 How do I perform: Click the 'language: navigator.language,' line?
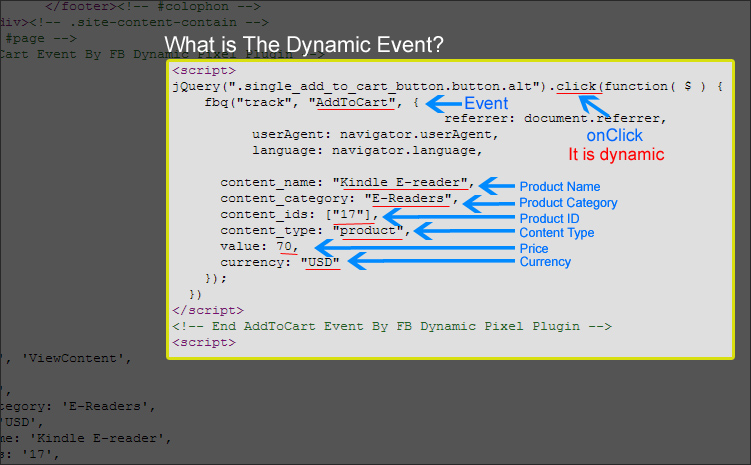(x=367, y=150)
